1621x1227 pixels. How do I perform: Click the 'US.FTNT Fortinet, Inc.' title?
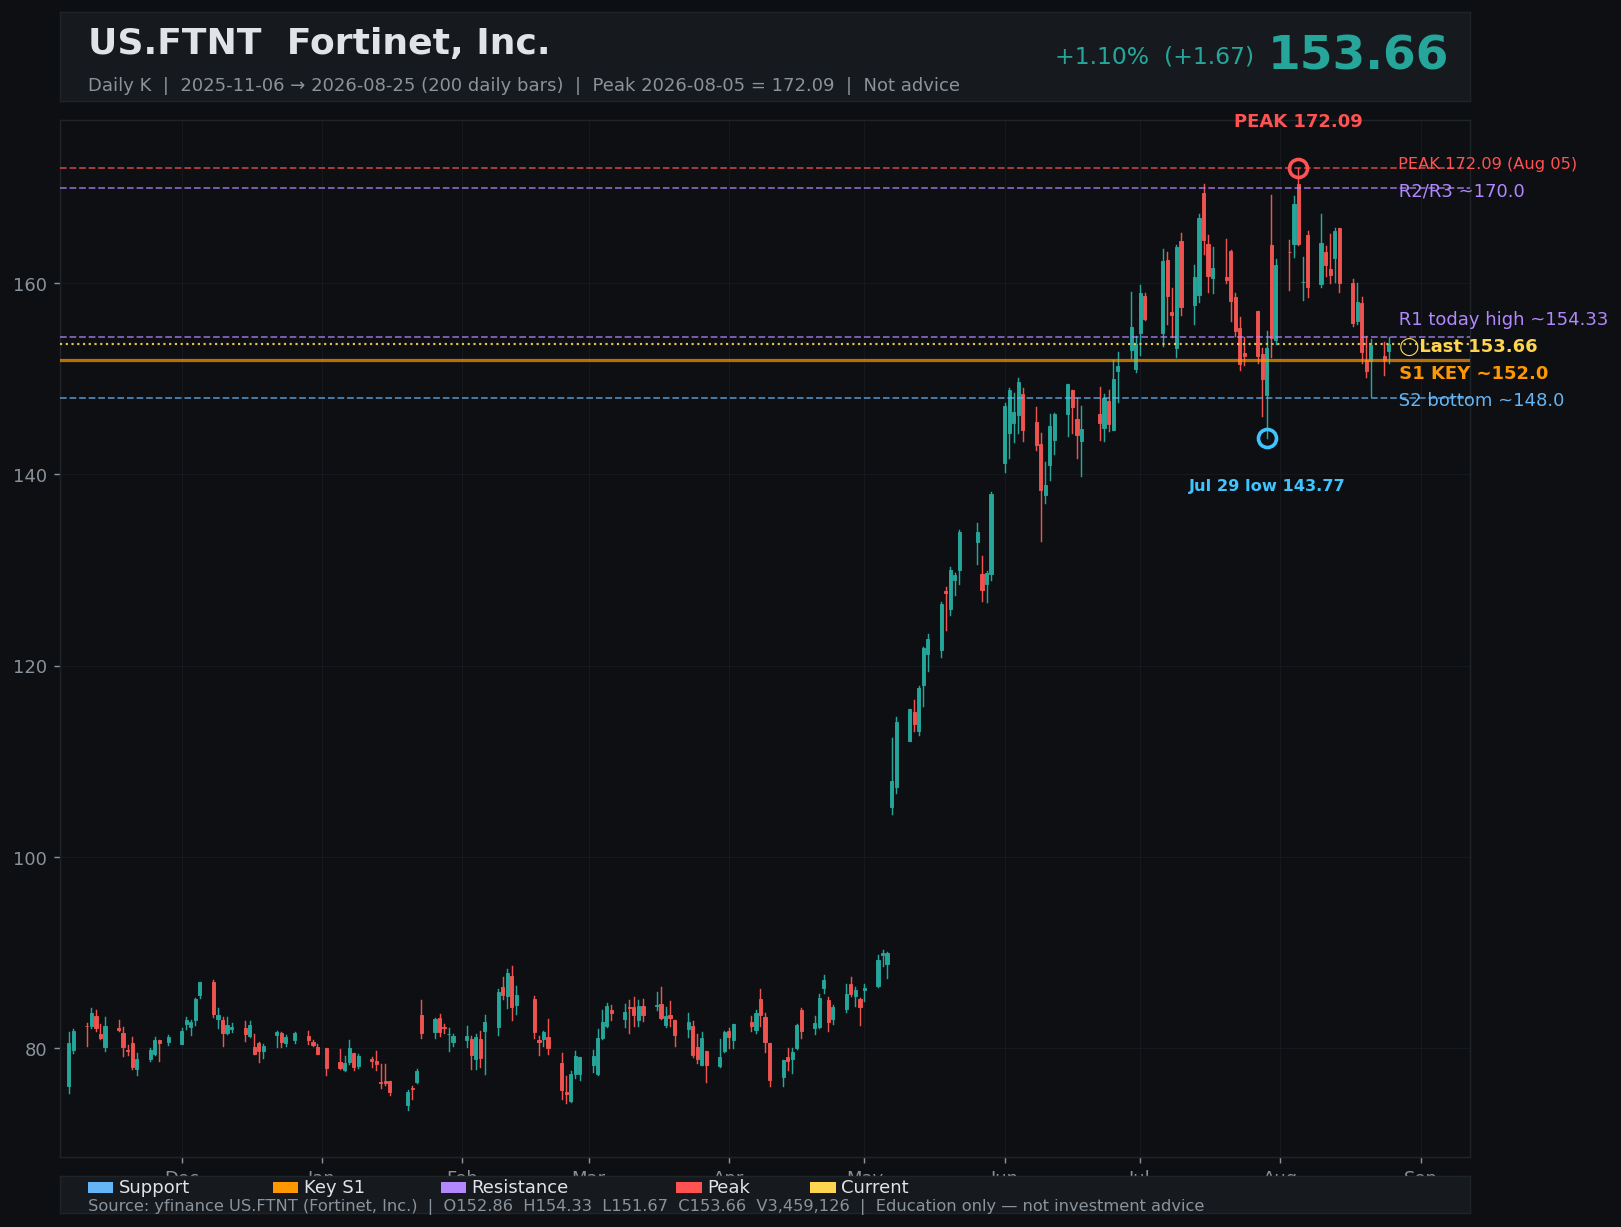[319, 43]
